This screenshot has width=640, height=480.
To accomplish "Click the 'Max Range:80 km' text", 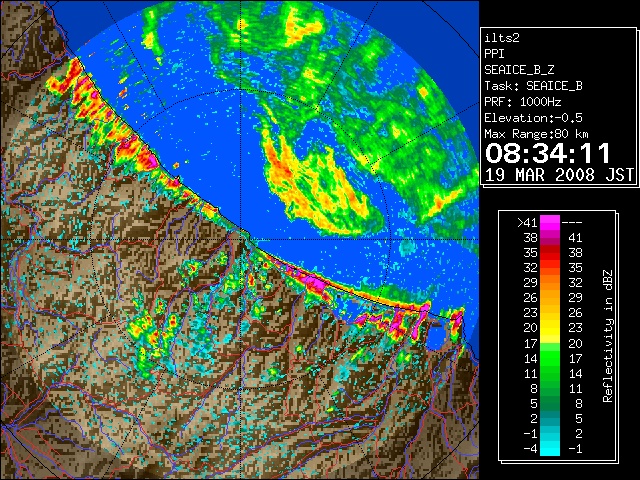I will pos(537,134).
